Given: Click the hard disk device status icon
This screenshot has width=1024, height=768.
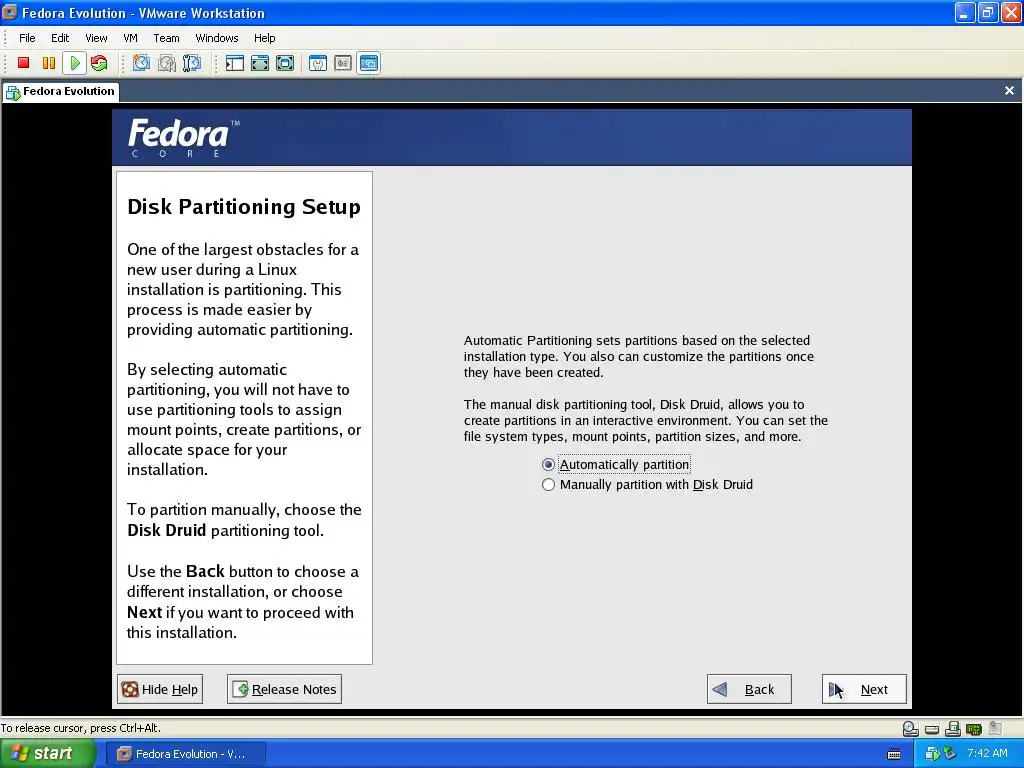Looking at the screenshot, I should (932, 729).
